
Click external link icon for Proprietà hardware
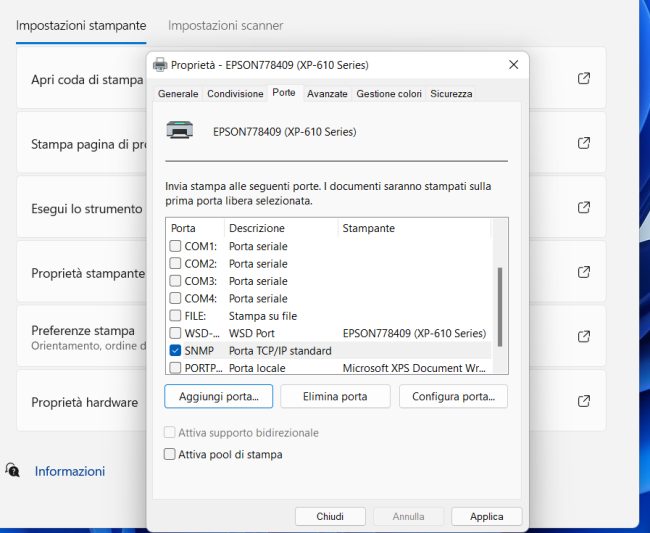(584, 401)
